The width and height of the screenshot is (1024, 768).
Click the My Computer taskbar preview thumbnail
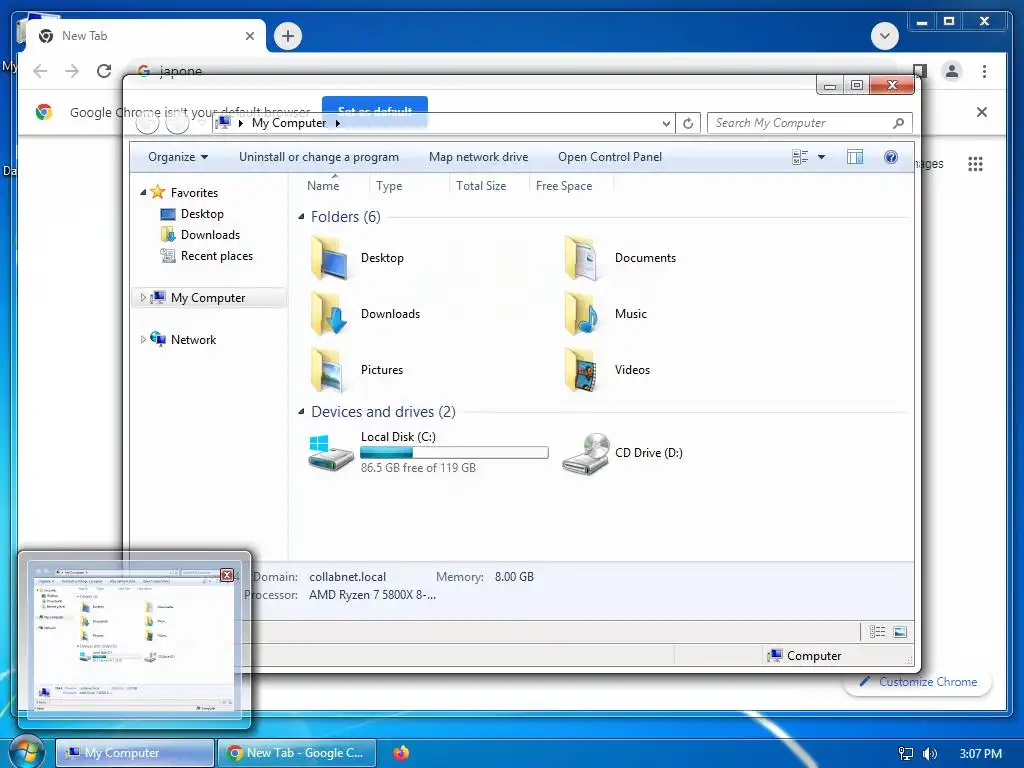134,640
